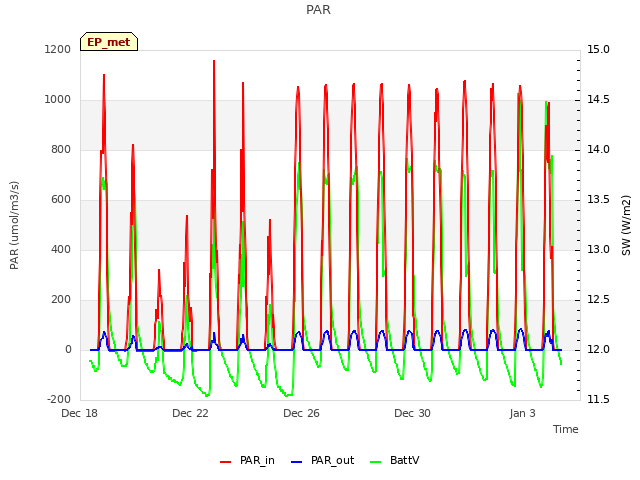This screenshot has width=640, height=480.
Task: Click the 'Dec 22' x-axis label
Action: [x=191, y=413]
